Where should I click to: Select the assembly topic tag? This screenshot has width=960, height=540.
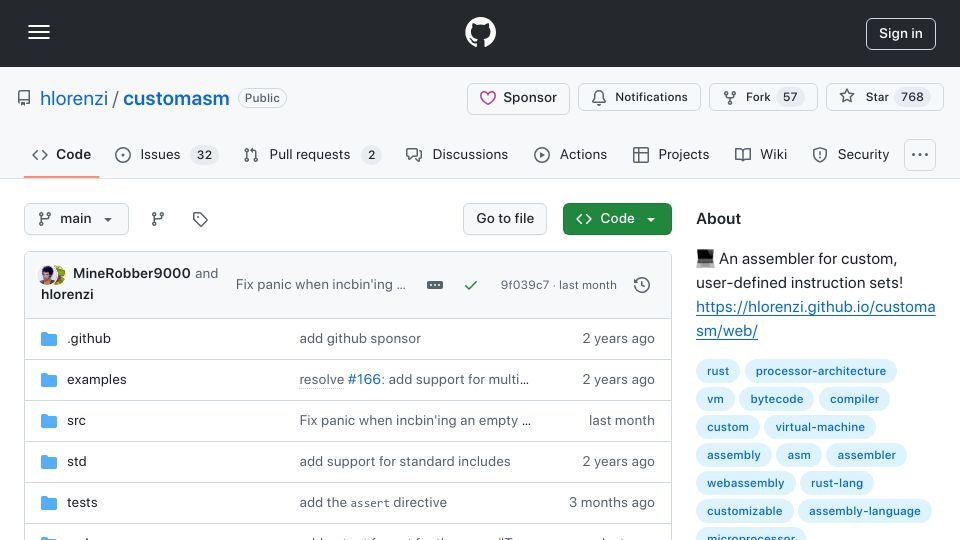point(733,456)
